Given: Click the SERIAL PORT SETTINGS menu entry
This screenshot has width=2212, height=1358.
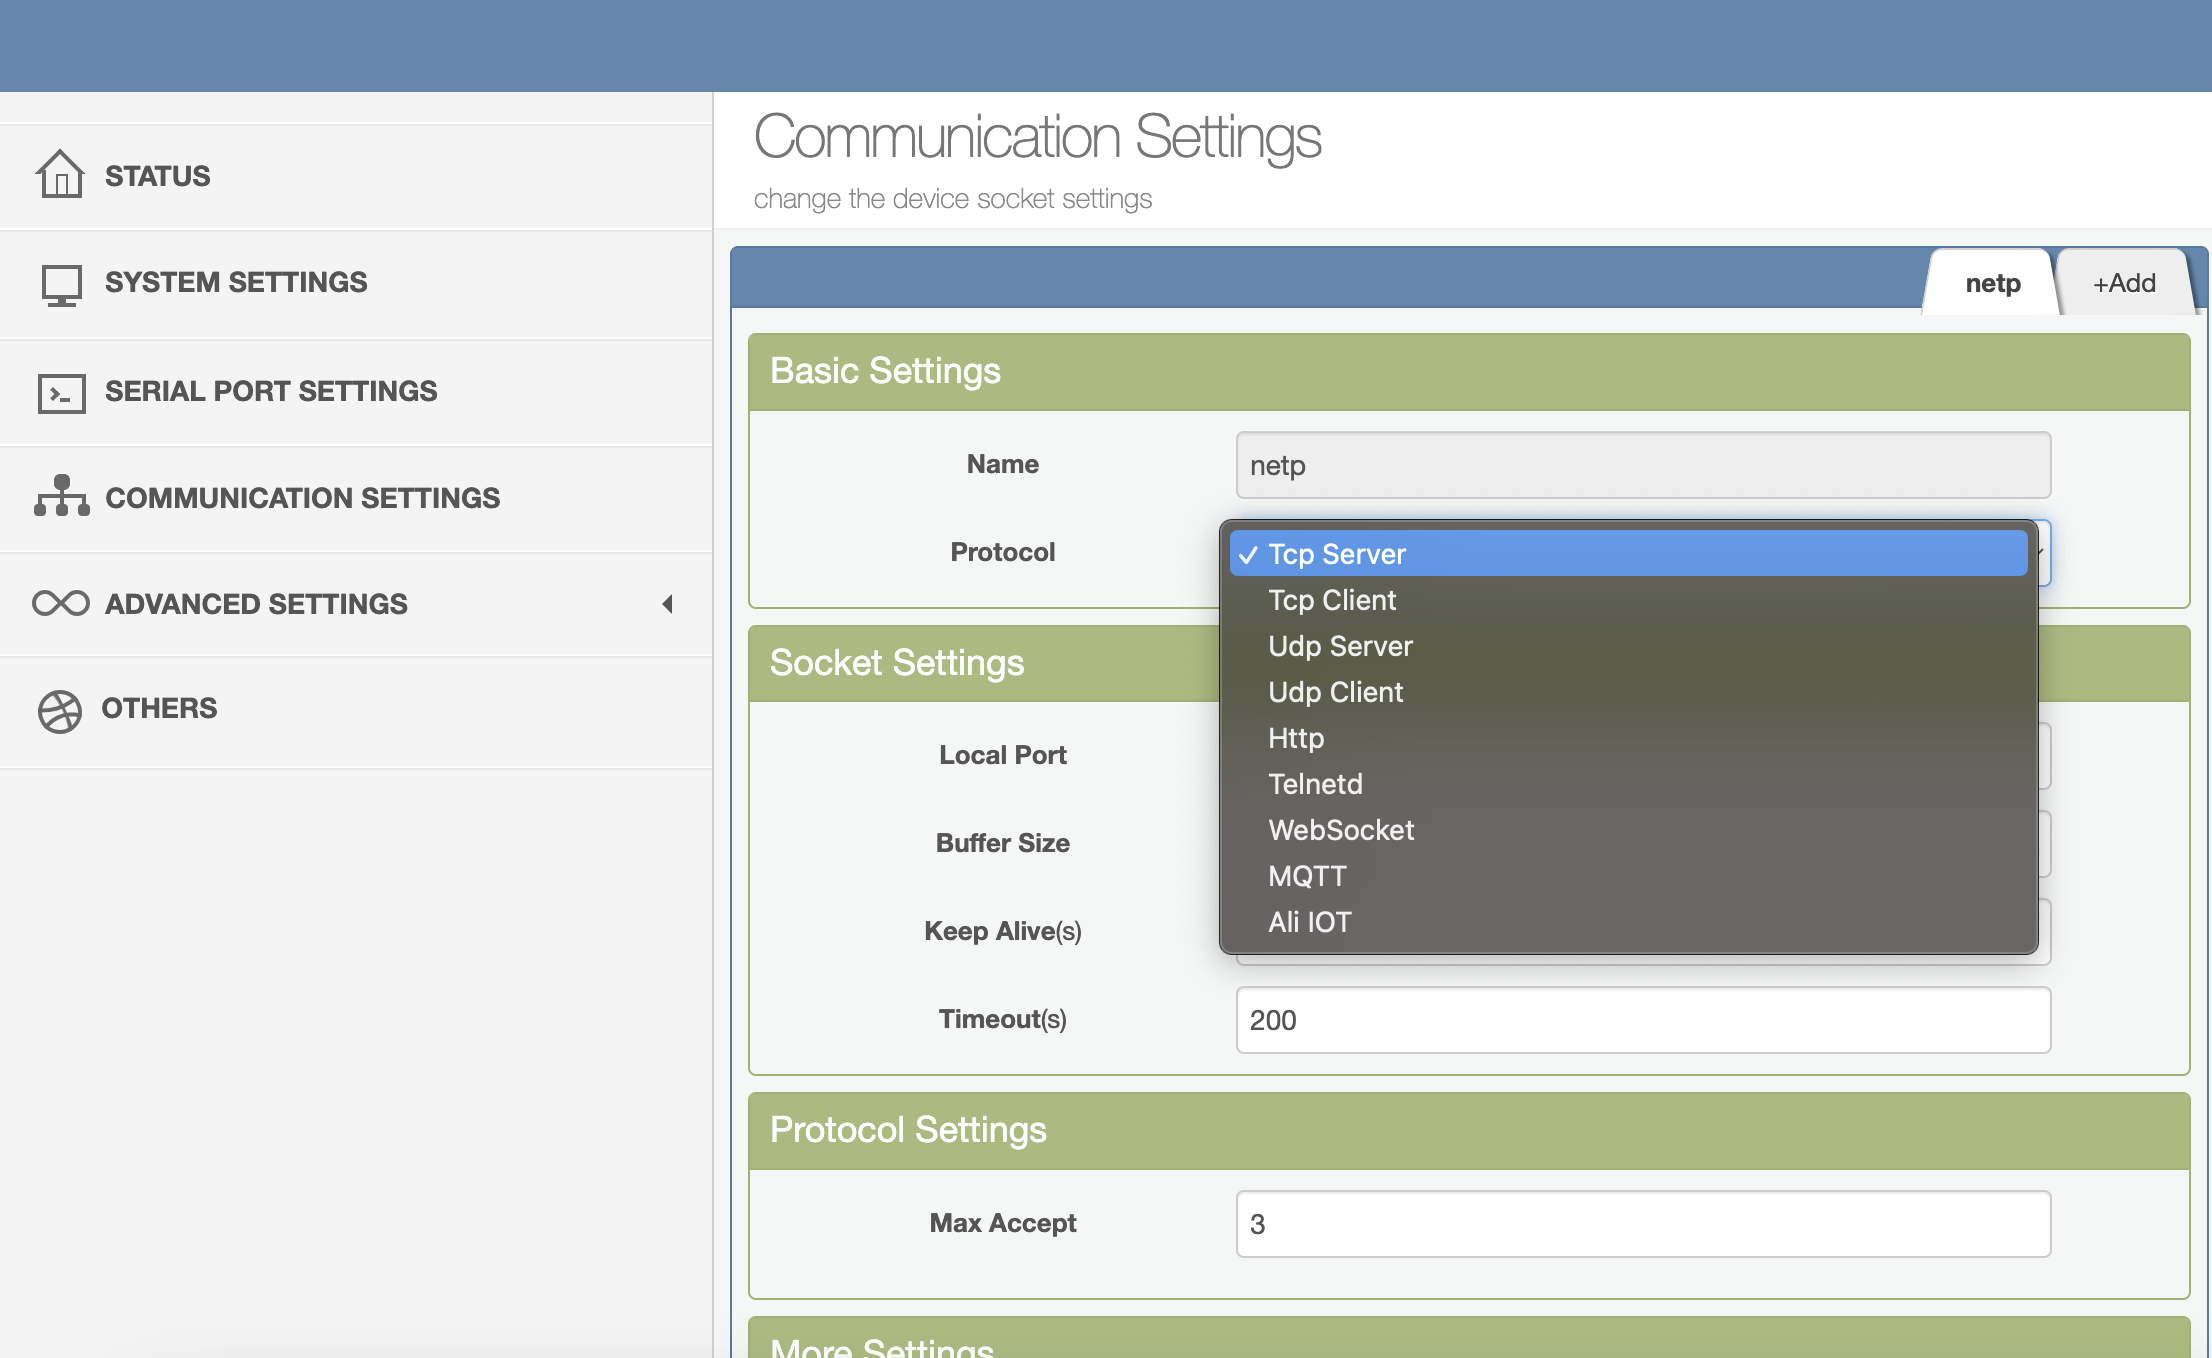Looking at the screenshot, I should coord(271,392).
